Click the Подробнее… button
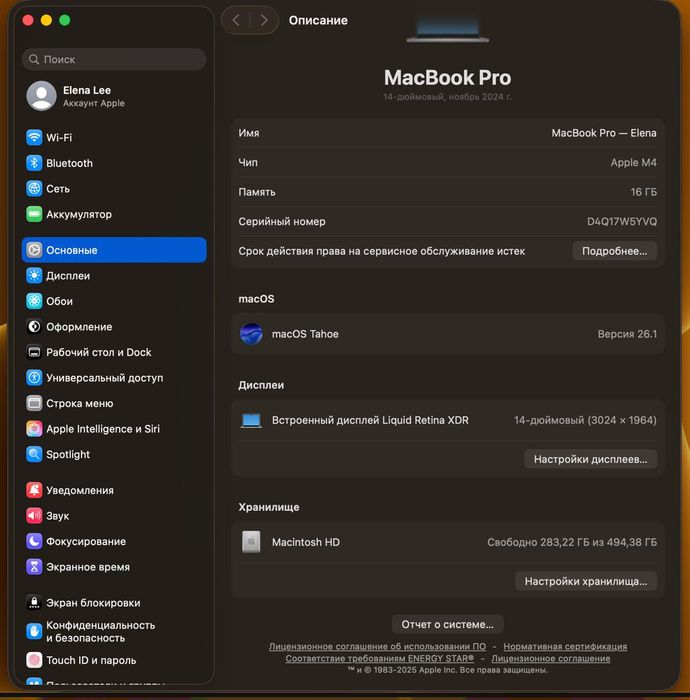 coord(615,251)
